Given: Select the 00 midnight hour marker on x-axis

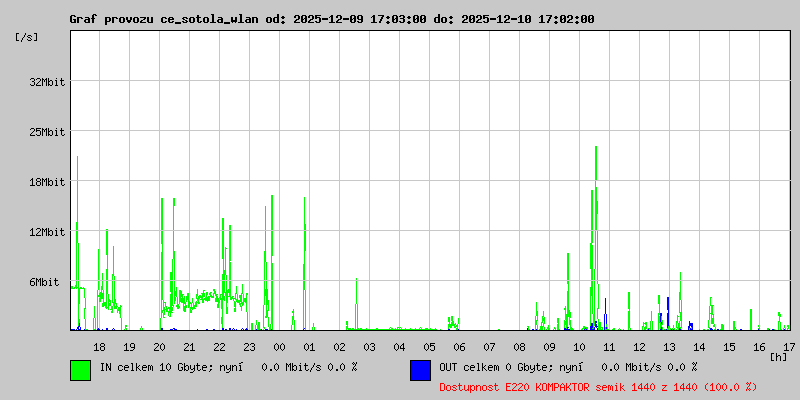Looking at the screenshot, I should [x=279, y=346].
